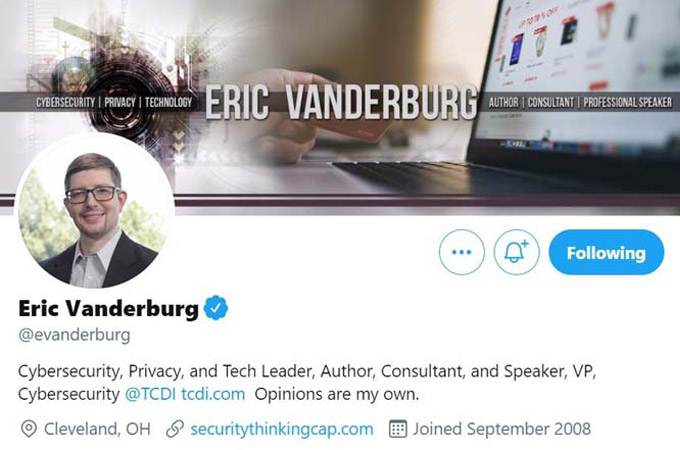This screenshot has height=450, width=680.
Task: Click the link chain icon
Action: pyautogui.click(x=175, y=429)
